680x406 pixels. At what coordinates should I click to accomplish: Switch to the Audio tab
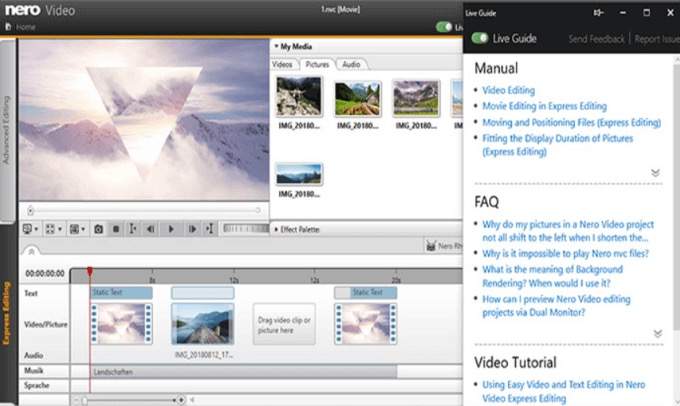pyautogui.click(x=351, y=64)
